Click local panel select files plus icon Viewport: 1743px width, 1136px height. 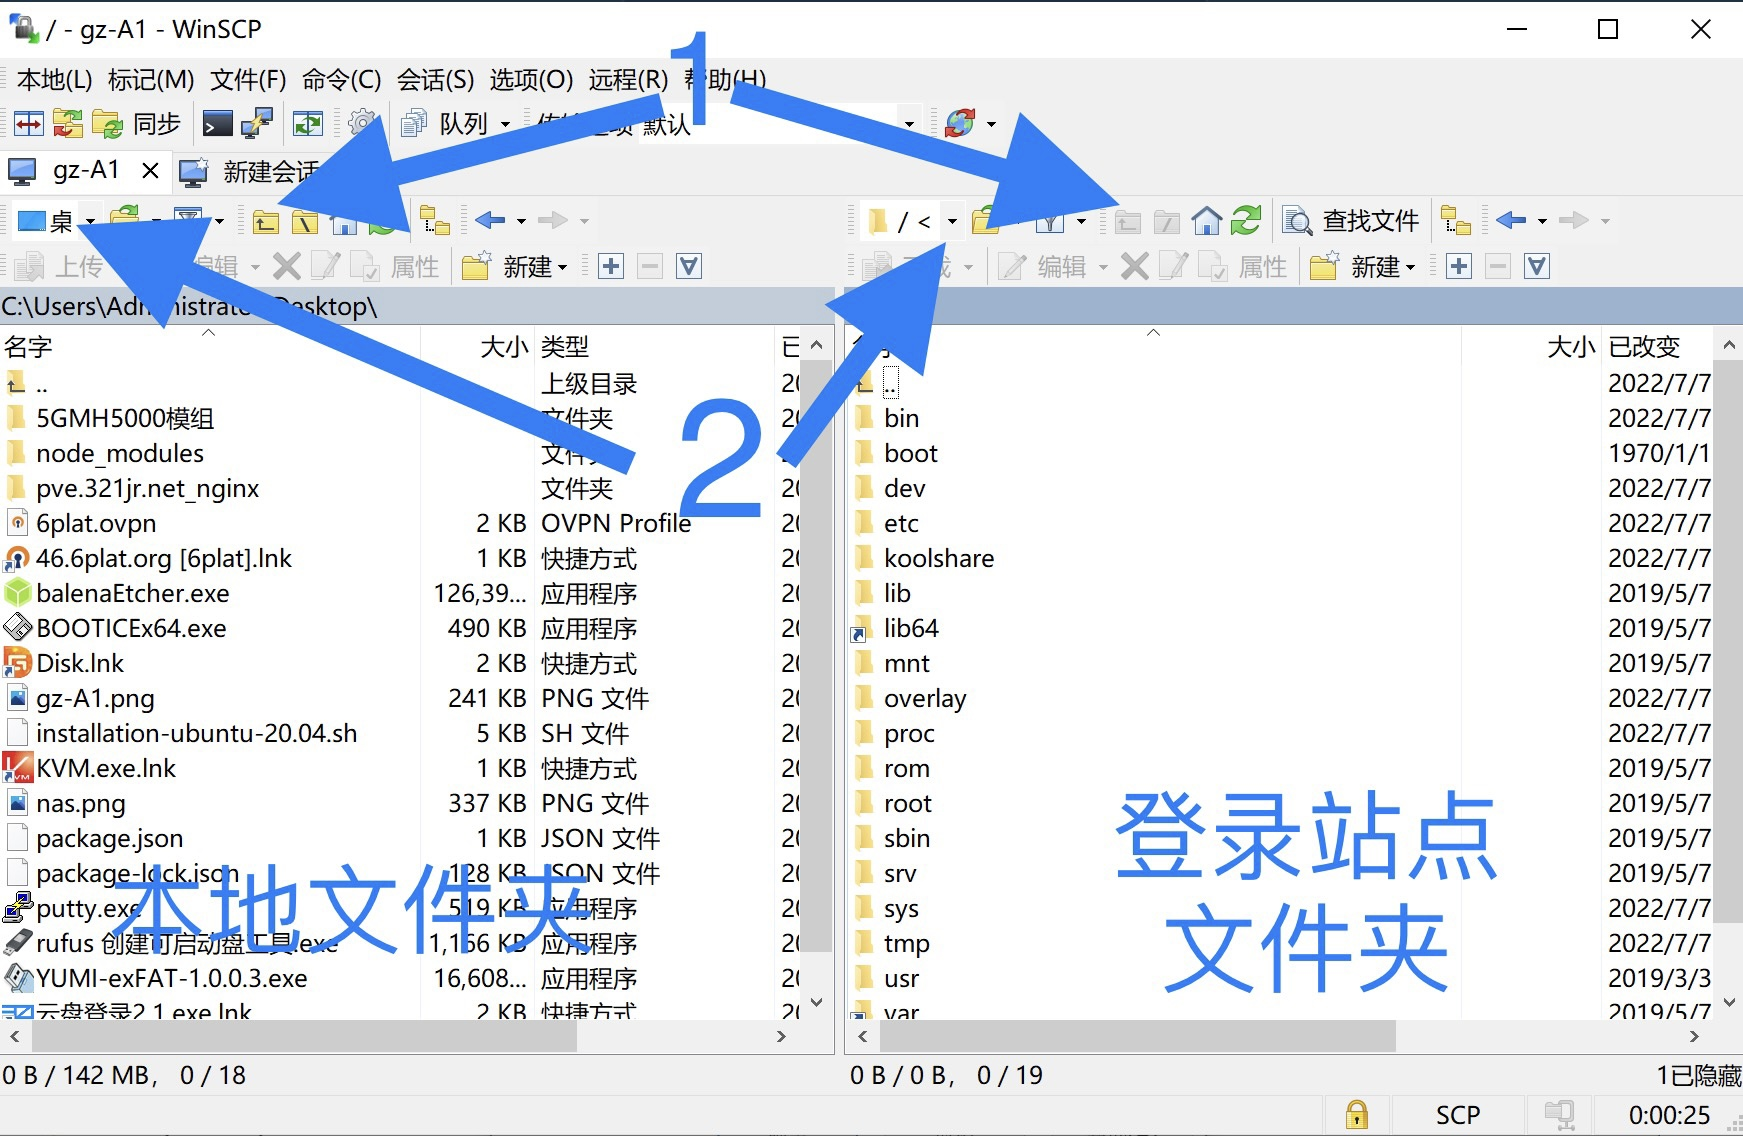(611, 266)
